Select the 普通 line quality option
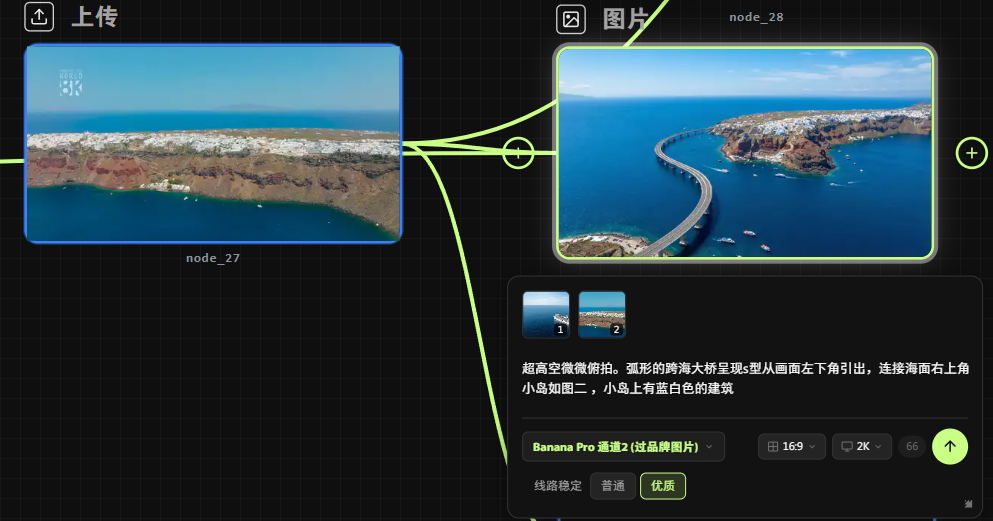The height and width of the screenshot is (521, 993). click(612, 486)
